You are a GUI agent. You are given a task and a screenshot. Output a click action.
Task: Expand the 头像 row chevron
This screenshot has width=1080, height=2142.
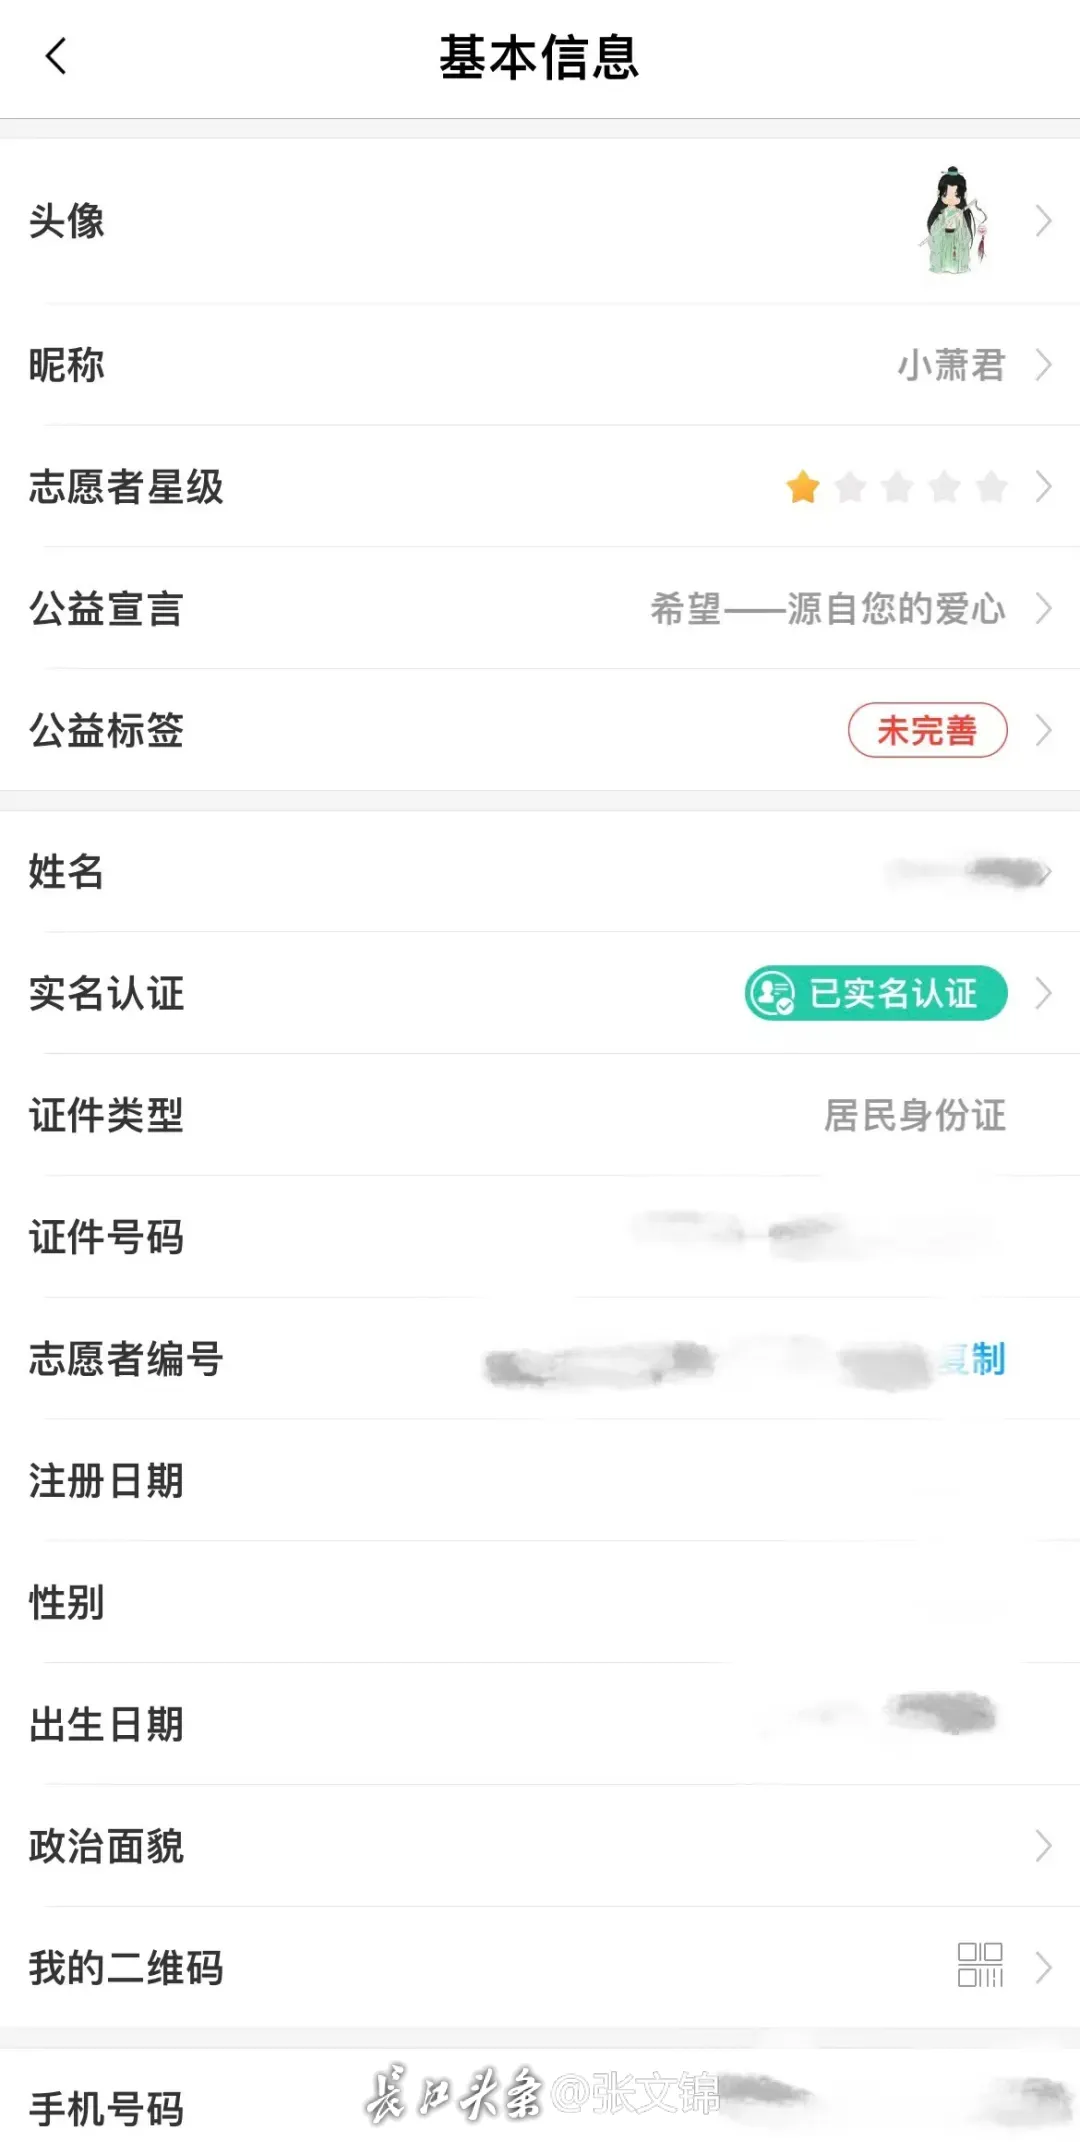tap(1043, 221)
